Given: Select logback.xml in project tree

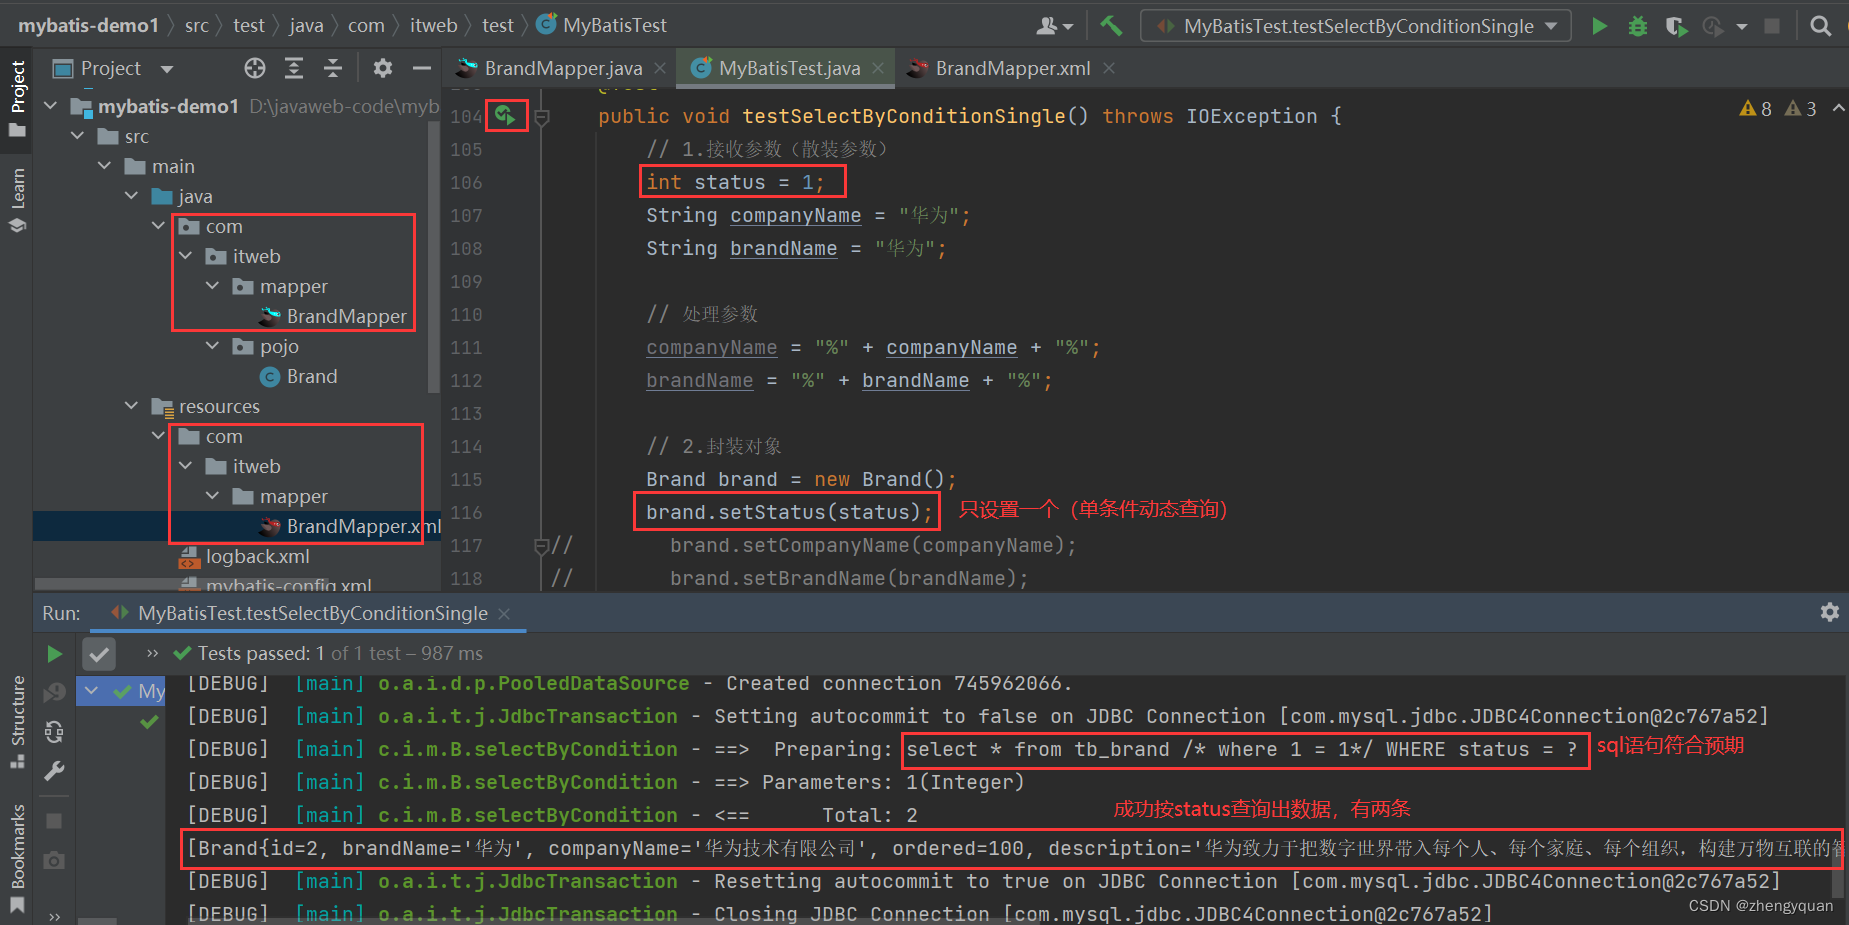Looking at the screenshot, I should point(244,556).
